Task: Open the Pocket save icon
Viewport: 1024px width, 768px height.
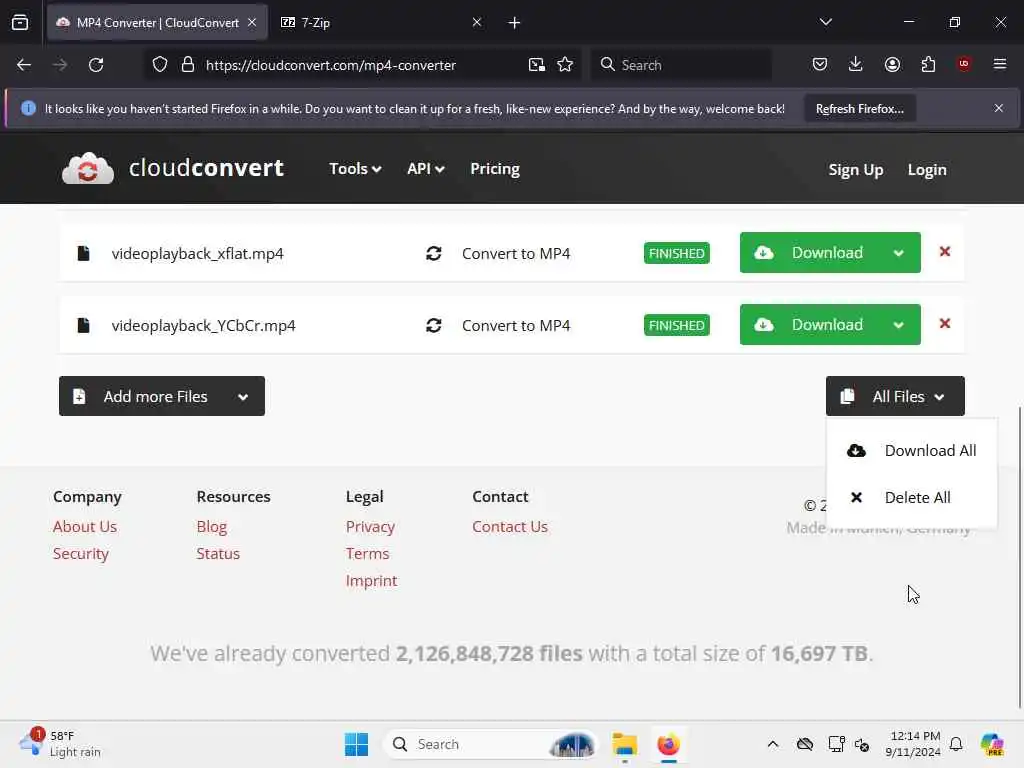Action: coord(820,64)
